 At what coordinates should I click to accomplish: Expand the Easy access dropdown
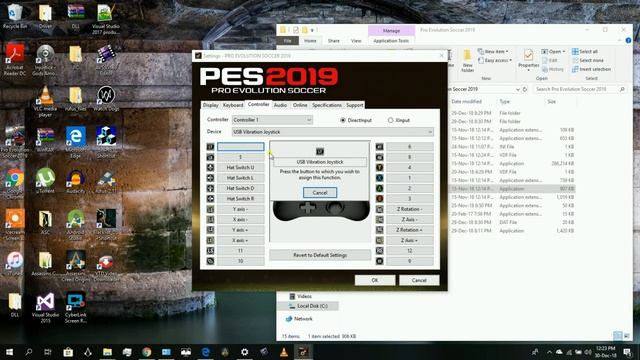click(495, 60)
